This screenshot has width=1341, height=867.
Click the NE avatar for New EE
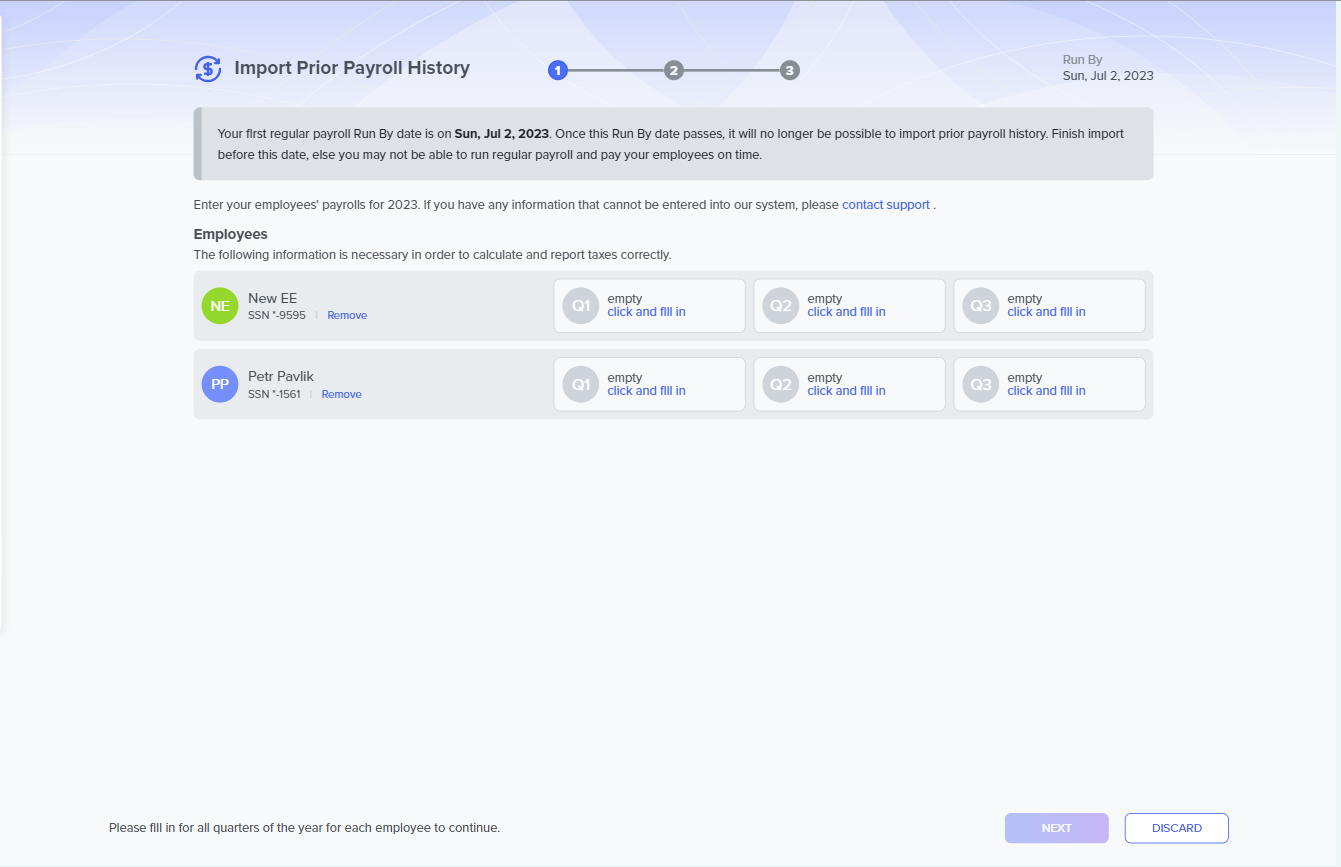click(x=220, y=306)
